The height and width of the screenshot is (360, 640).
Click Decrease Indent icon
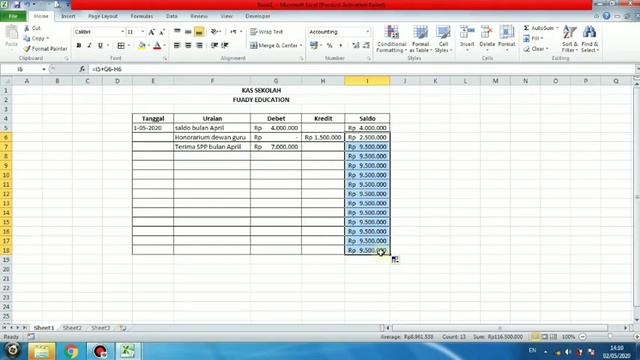[214, 45]
